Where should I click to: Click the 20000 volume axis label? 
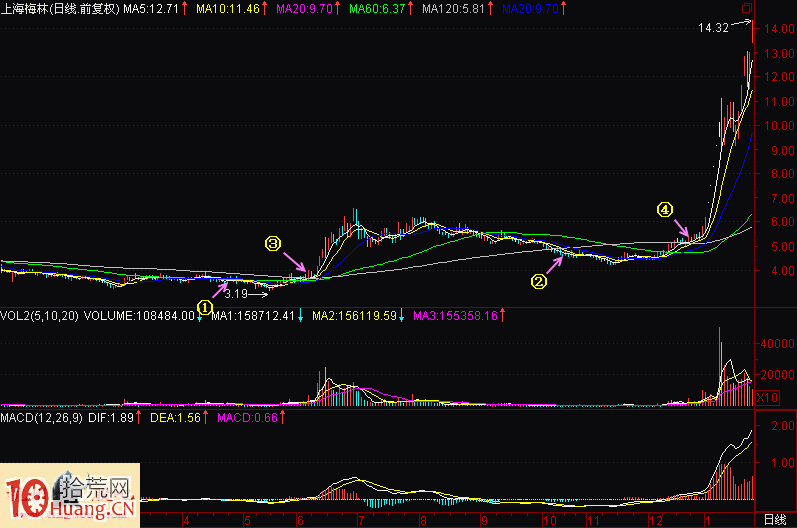pyautogui.click(x=777, y=375)
